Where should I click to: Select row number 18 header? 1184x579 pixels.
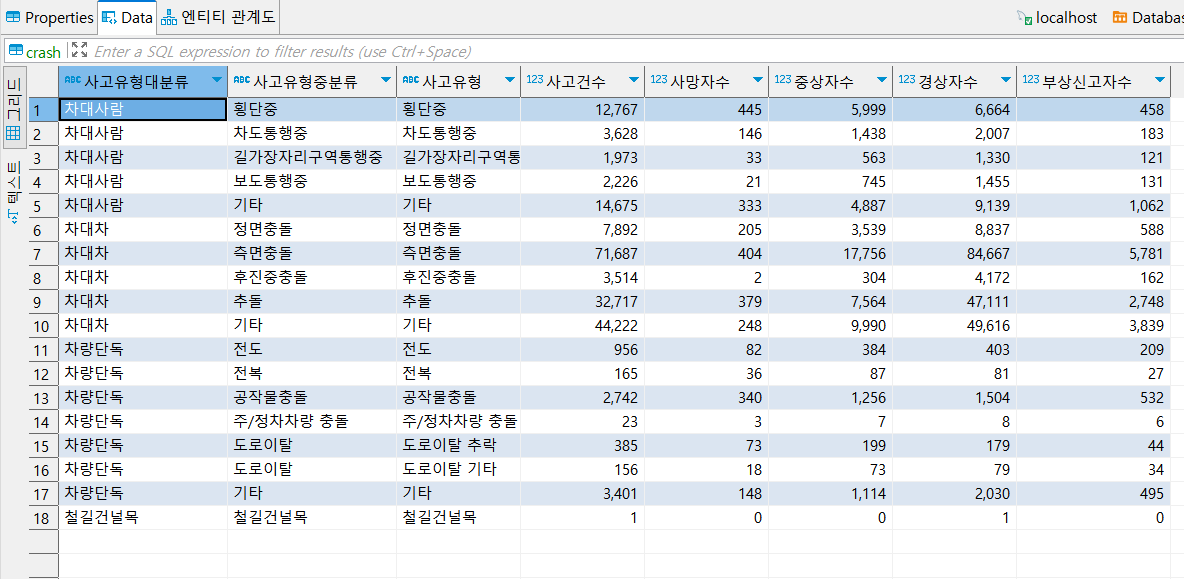pyautogui.click(x=43, y=518)
